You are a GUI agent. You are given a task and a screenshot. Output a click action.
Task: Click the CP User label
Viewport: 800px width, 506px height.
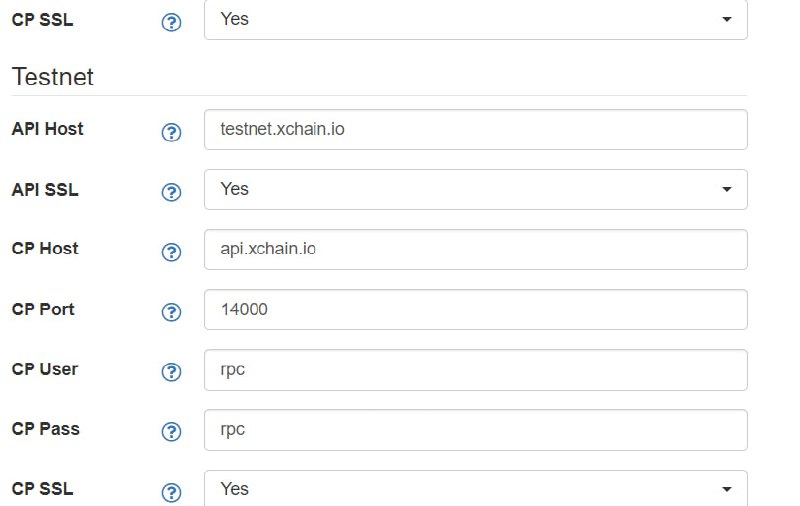click(x=45, y=369)
